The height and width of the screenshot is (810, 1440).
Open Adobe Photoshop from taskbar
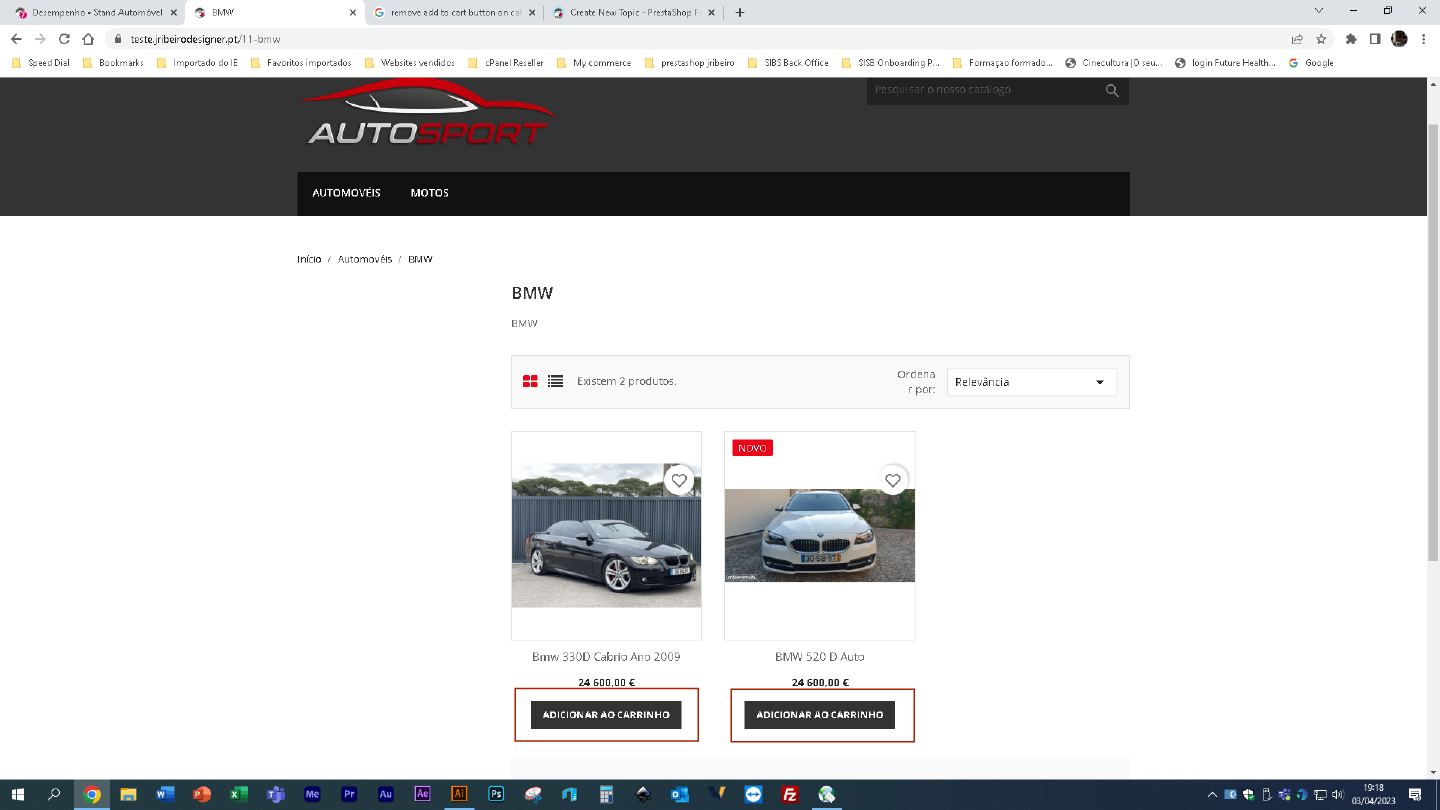(x=496, y=795)
